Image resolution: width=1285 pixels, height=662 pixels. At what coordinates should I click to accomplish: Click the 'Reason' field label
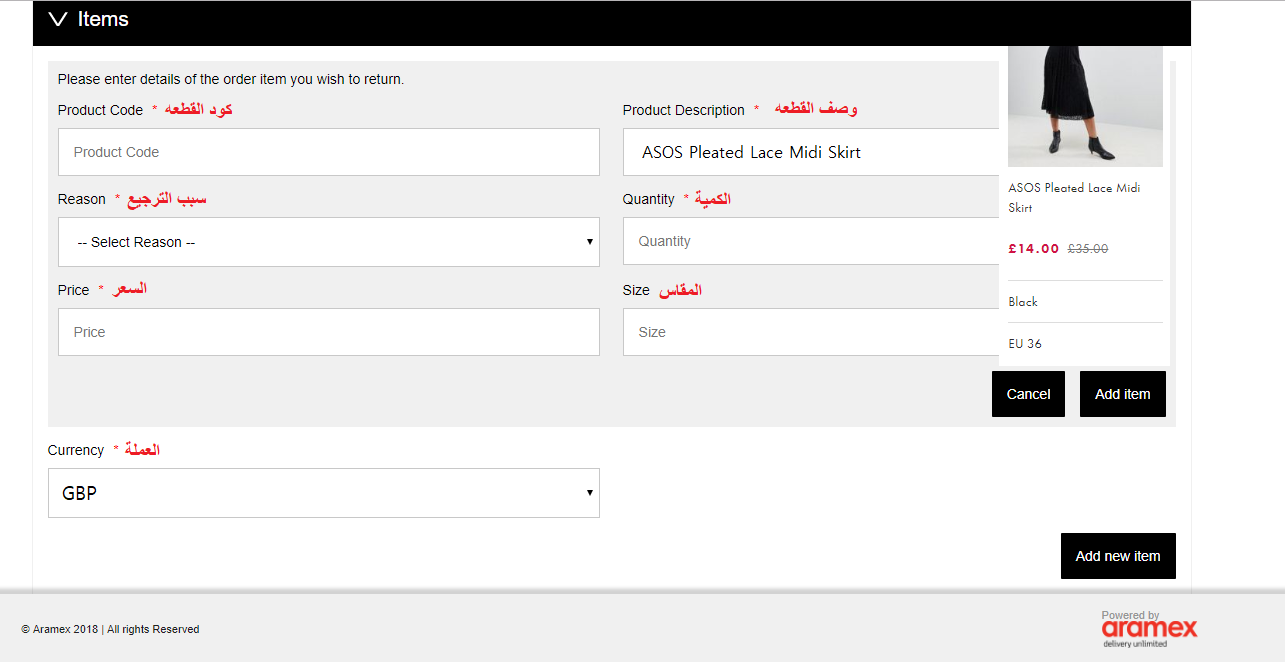(82, 199)
